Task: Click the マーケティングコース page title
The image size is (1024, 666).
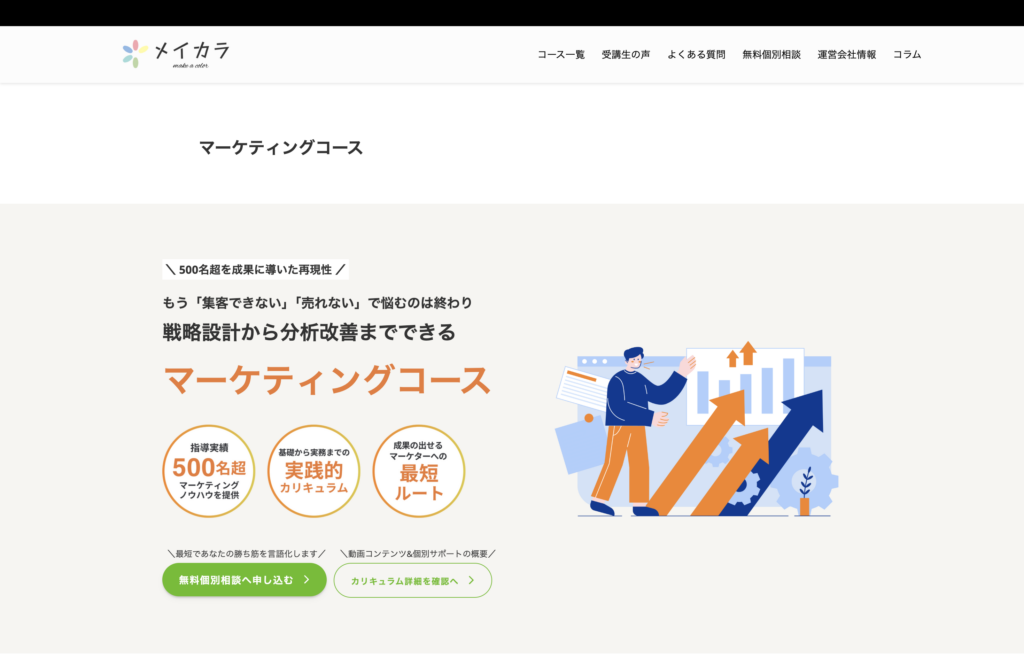Action: coord(281,148)
